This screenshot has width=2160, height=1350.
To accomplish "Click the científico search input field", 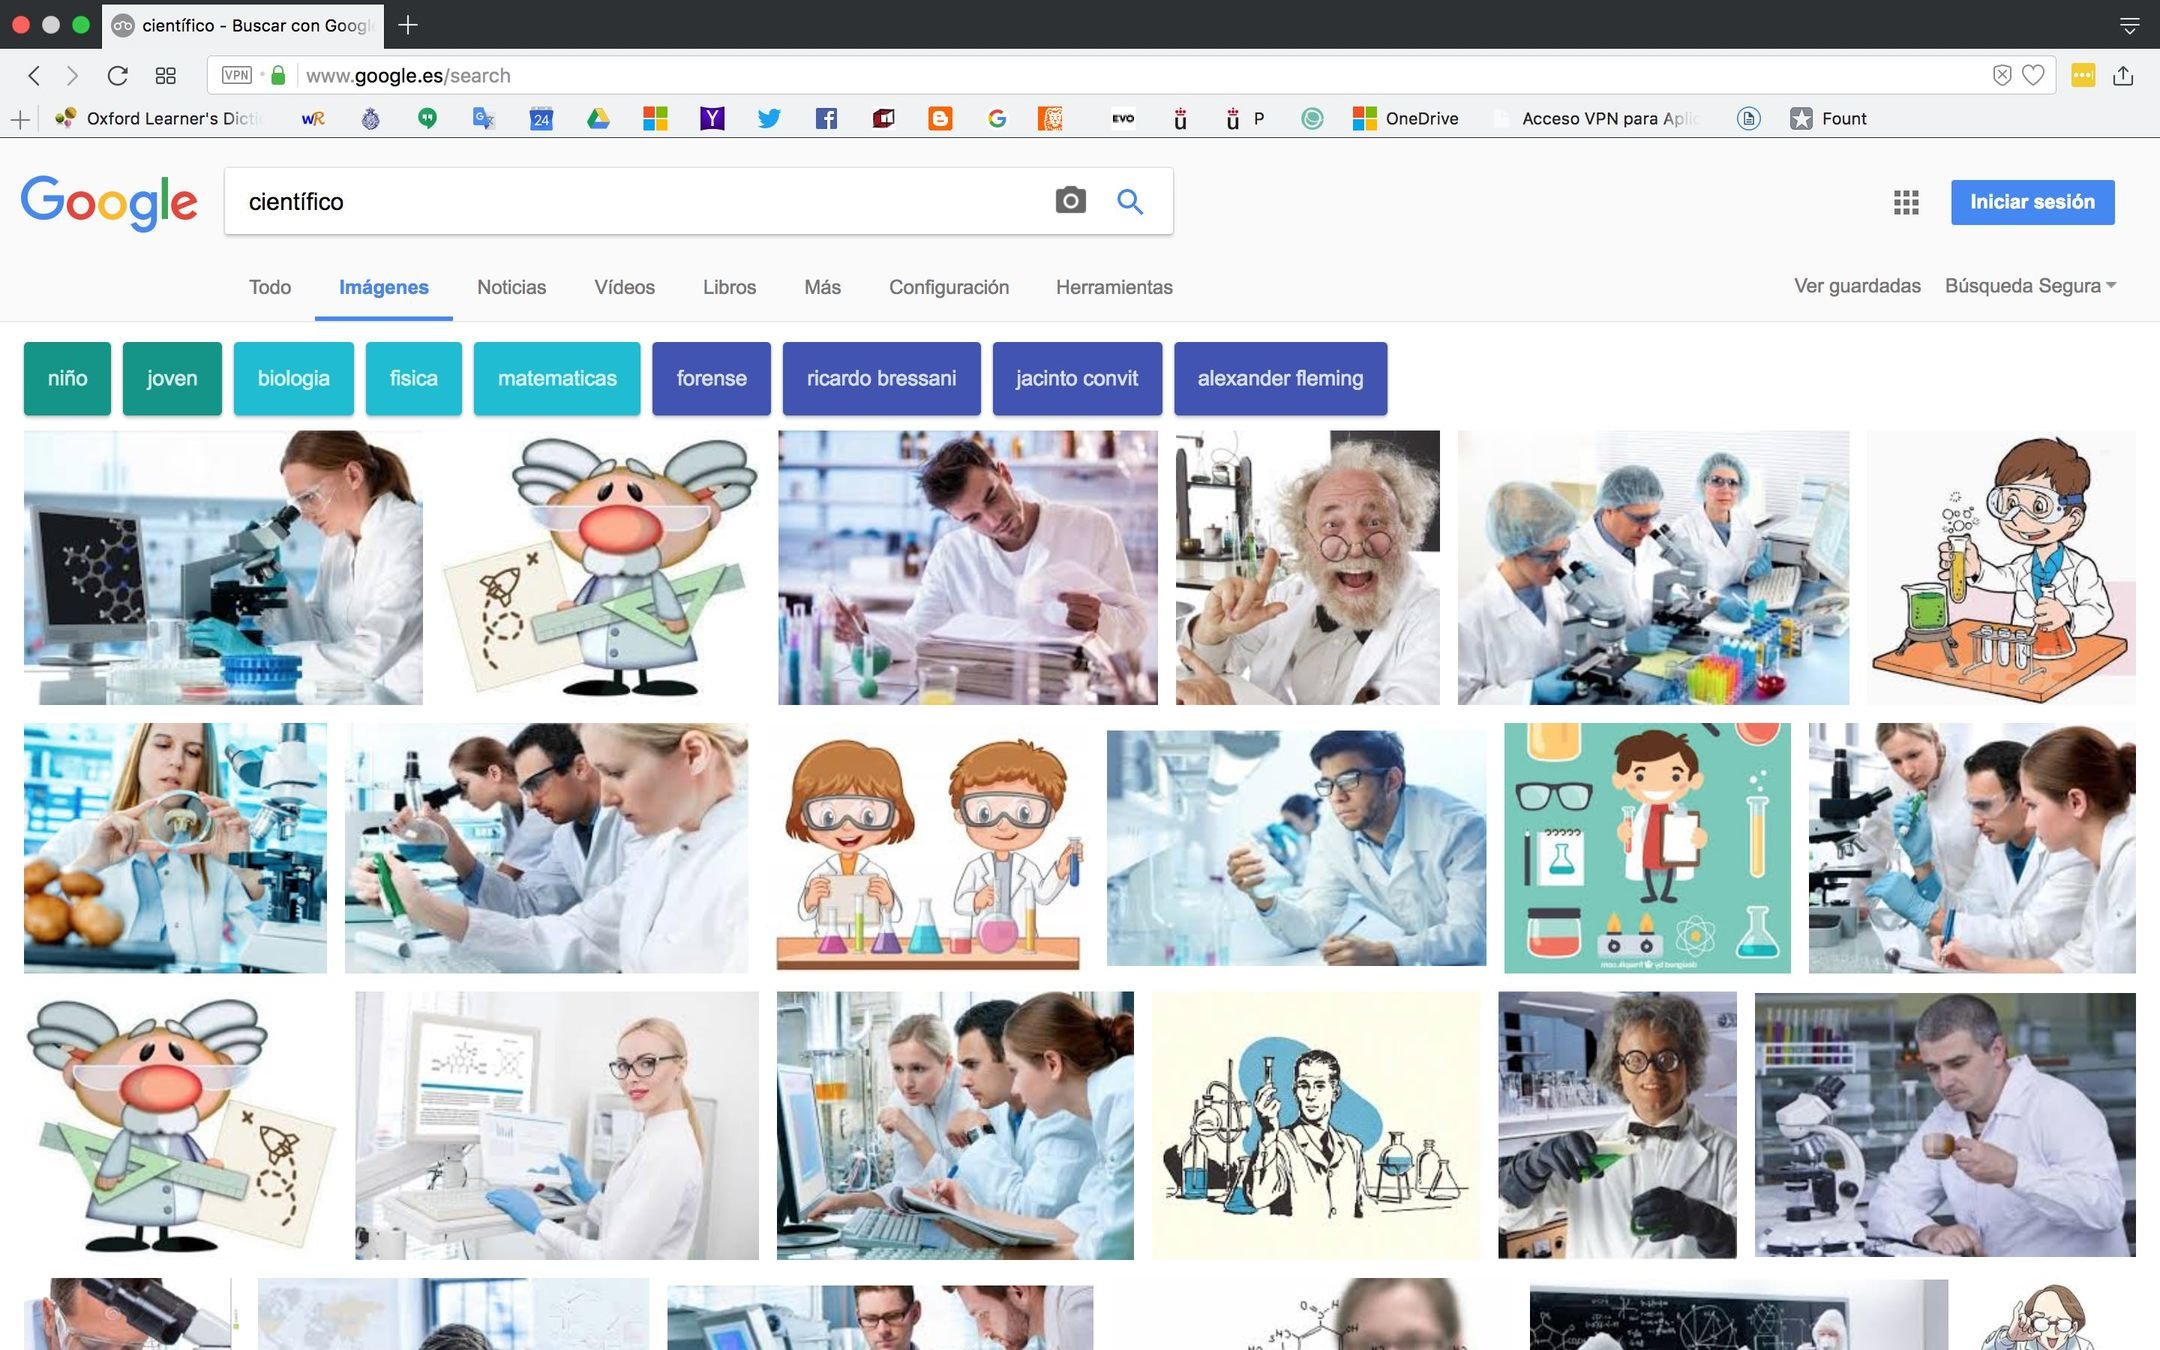I will click(x=640, y=202).
